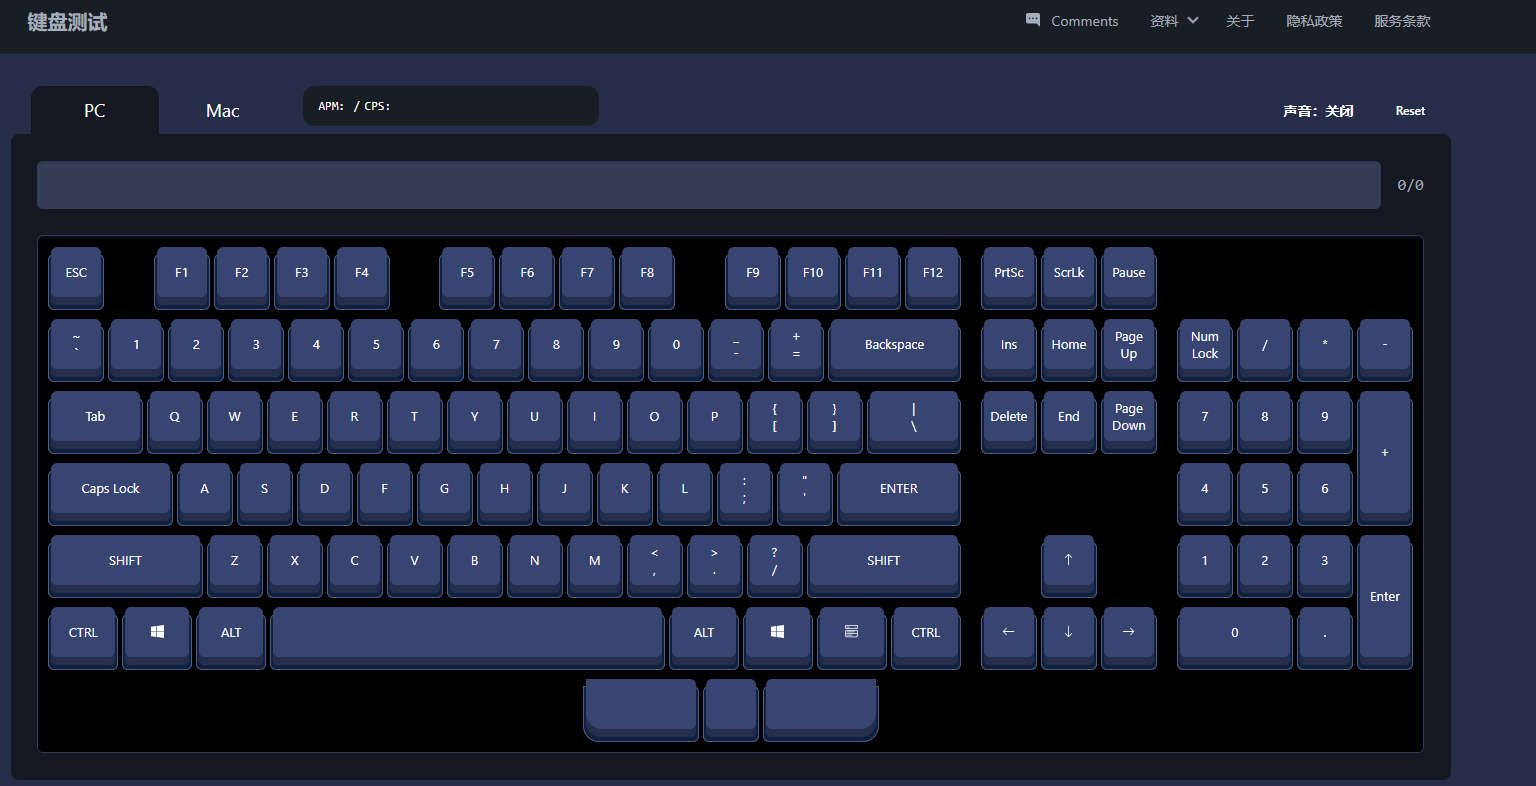The image size is (1536, 786).
Task: Click the down arrow key
Action: (x=1068, y=632)
